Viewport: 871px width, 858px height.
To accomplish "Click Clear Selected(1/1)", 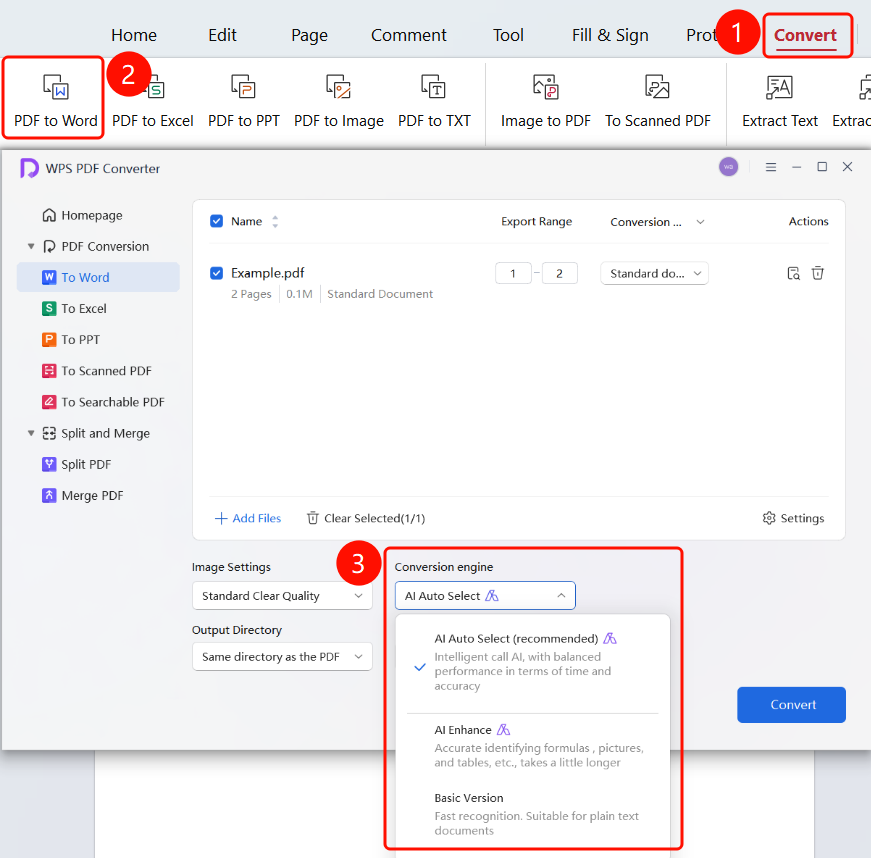I will click(366, 518).
